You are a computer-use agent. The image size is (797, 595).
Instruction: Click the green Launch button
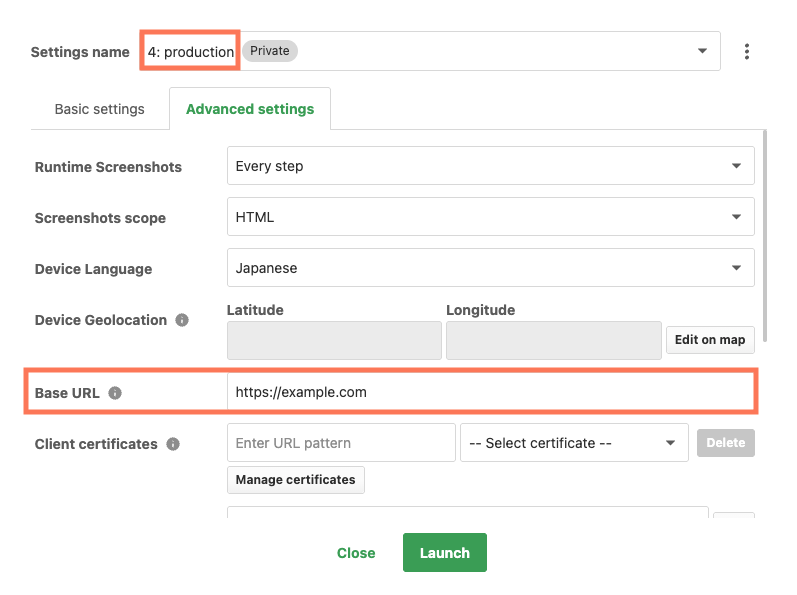click(x=445, y=553)
